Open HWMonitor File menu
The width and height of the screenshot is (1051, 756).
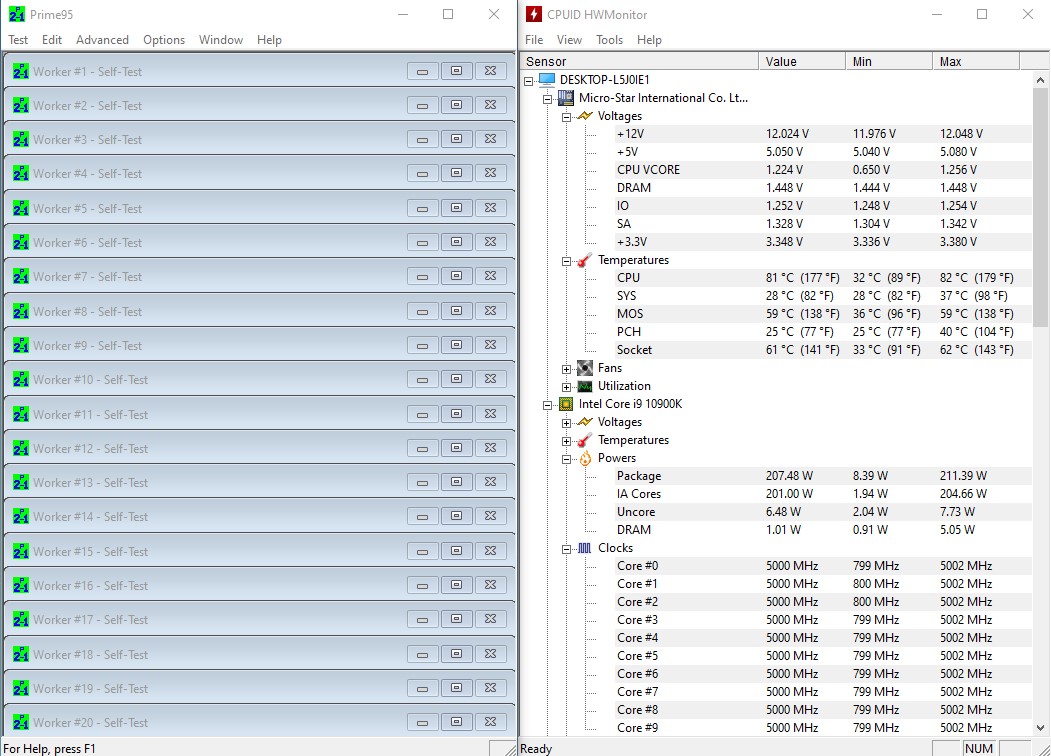(x=534, y=40)
